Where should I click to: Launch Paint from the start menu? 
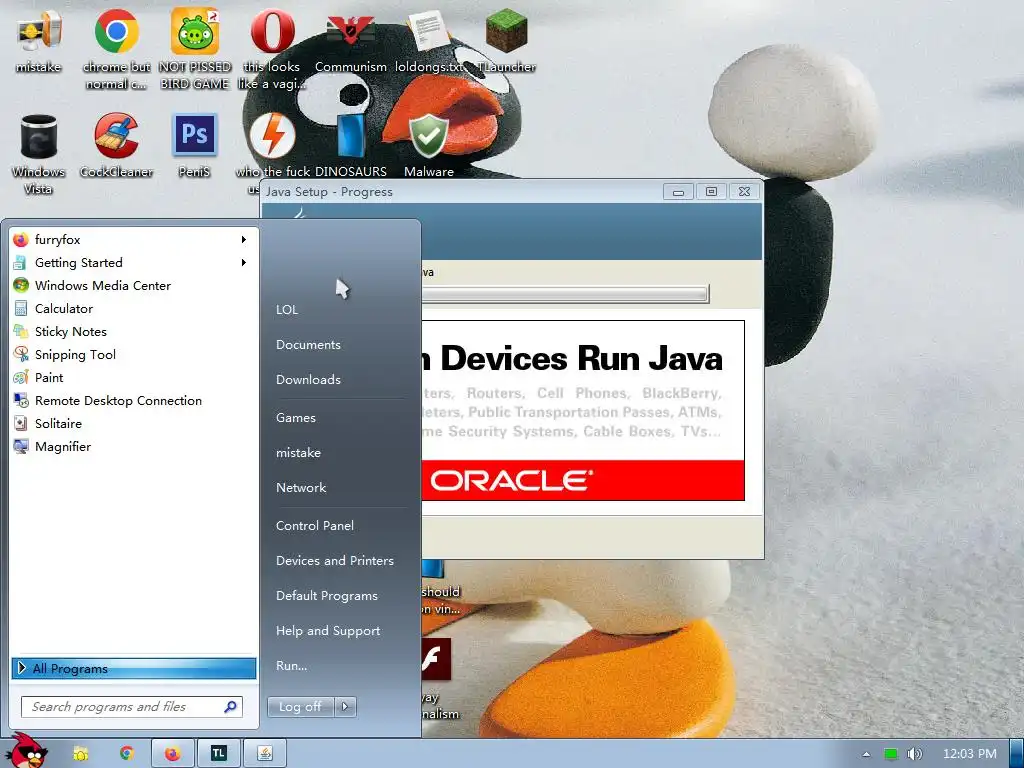134,377
